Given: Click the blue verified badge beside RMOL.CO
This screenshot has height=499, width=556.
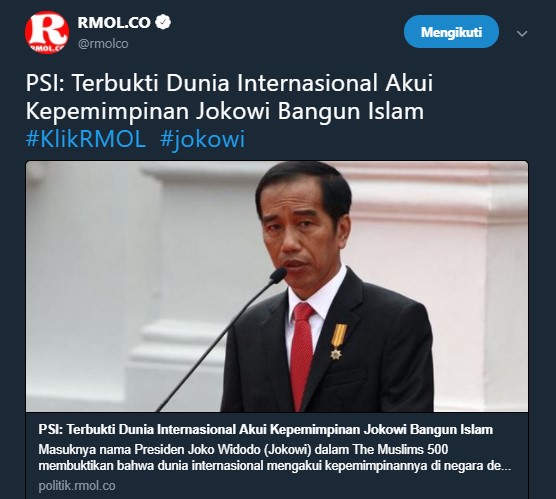Looking at the screenshot, I should [163, 22].
